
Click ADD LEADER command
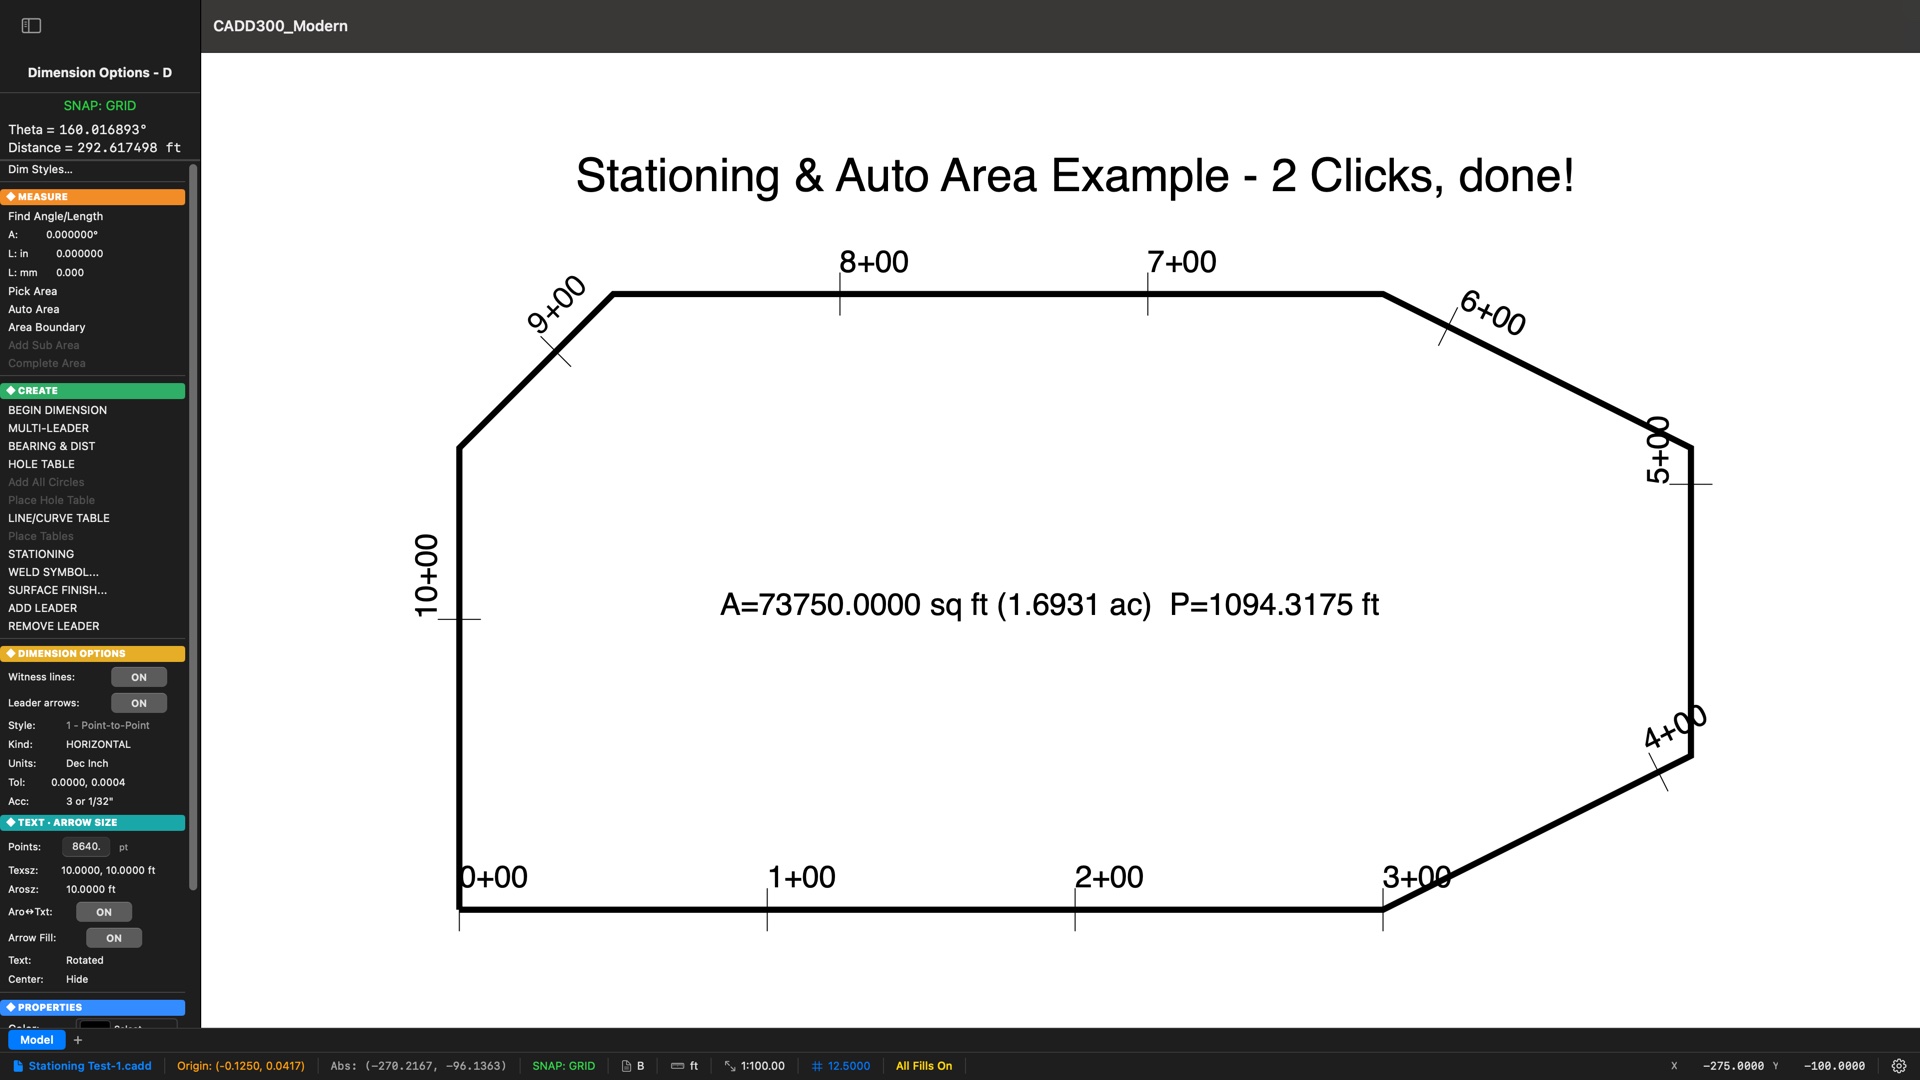(x=43, y=609)
